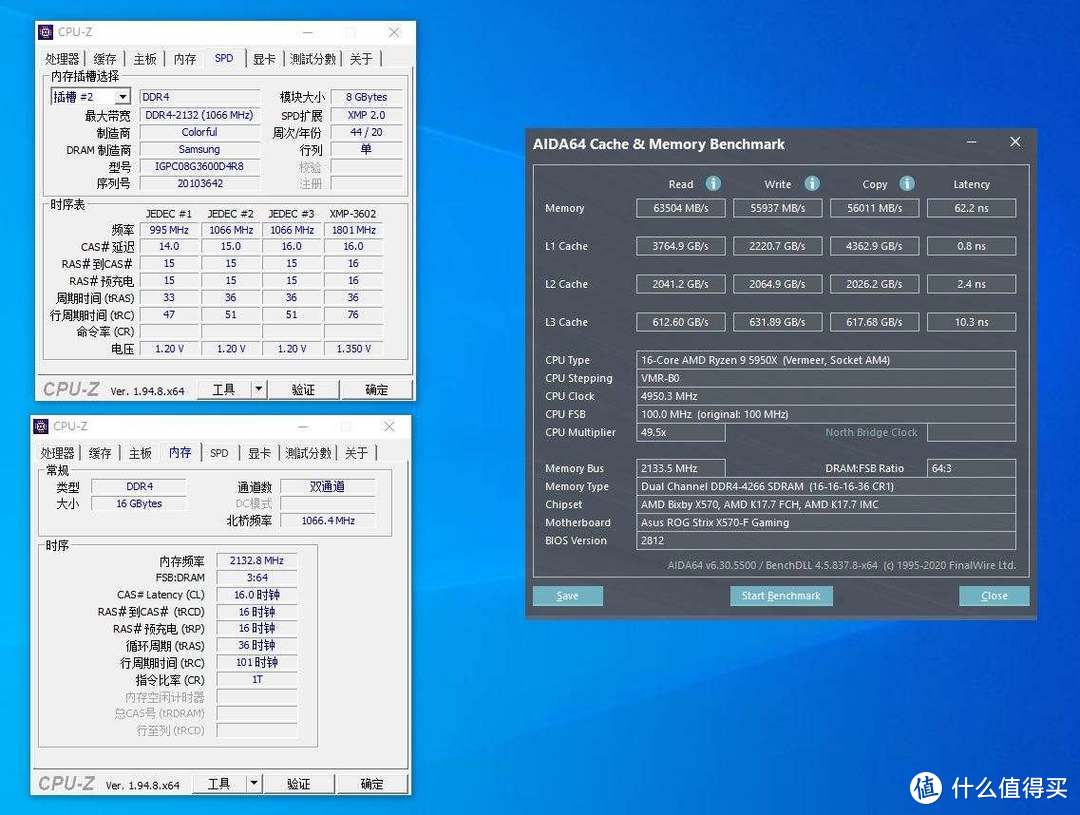1080x815 pixels.
Task: Open the 插槽 #2 memory slot dropdown
Action: [x=122, y=97]
